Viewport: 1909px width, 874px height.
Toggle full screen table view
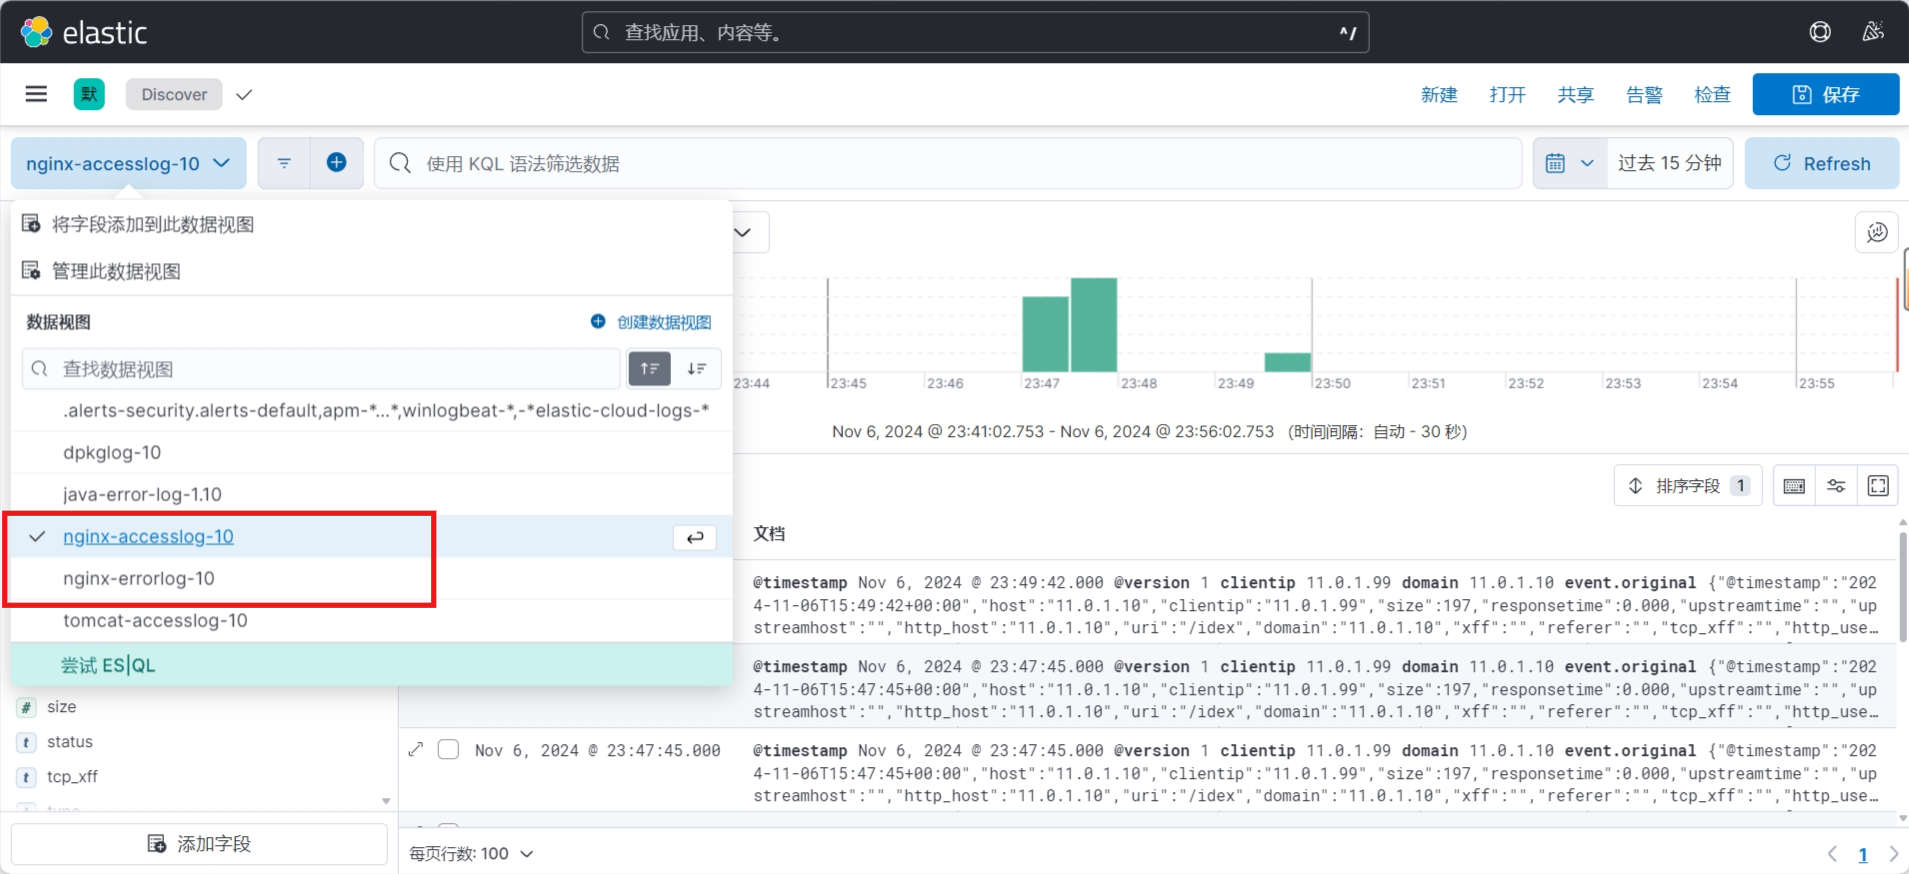pos(1878,486)
